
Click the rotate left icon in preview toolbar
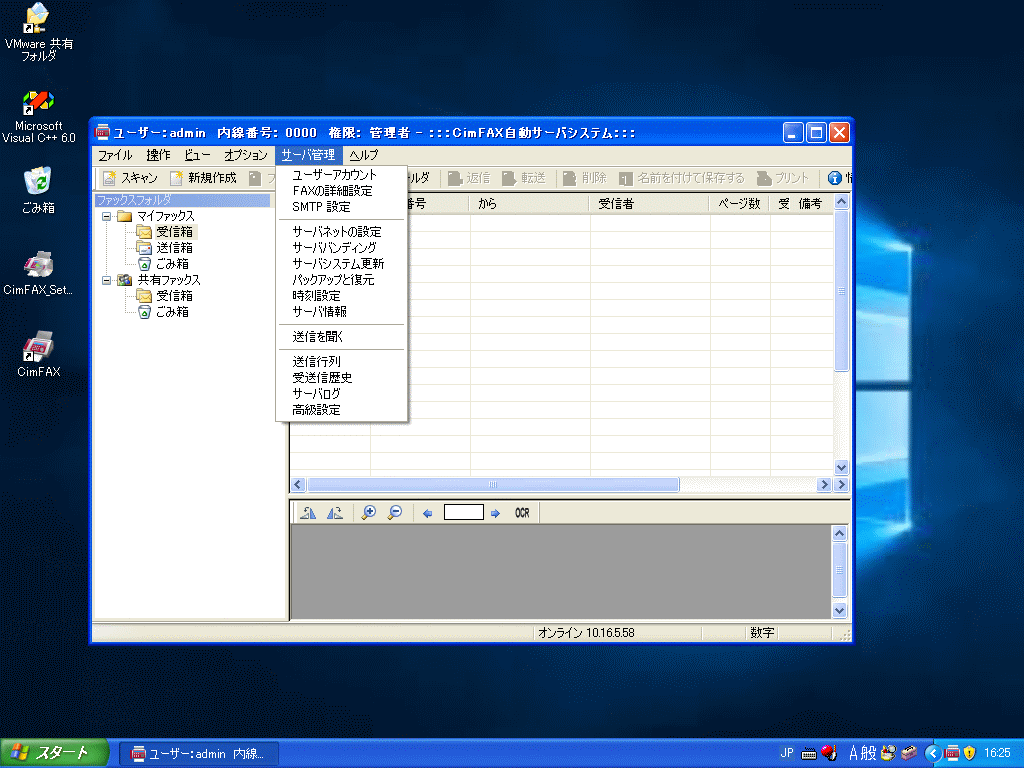point(308,513)
